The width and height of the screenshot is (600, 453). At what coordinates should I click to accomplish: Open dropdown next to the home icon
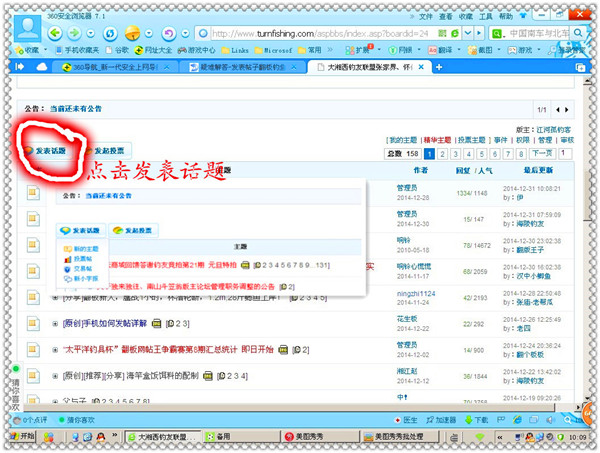[x=148, y=34]
